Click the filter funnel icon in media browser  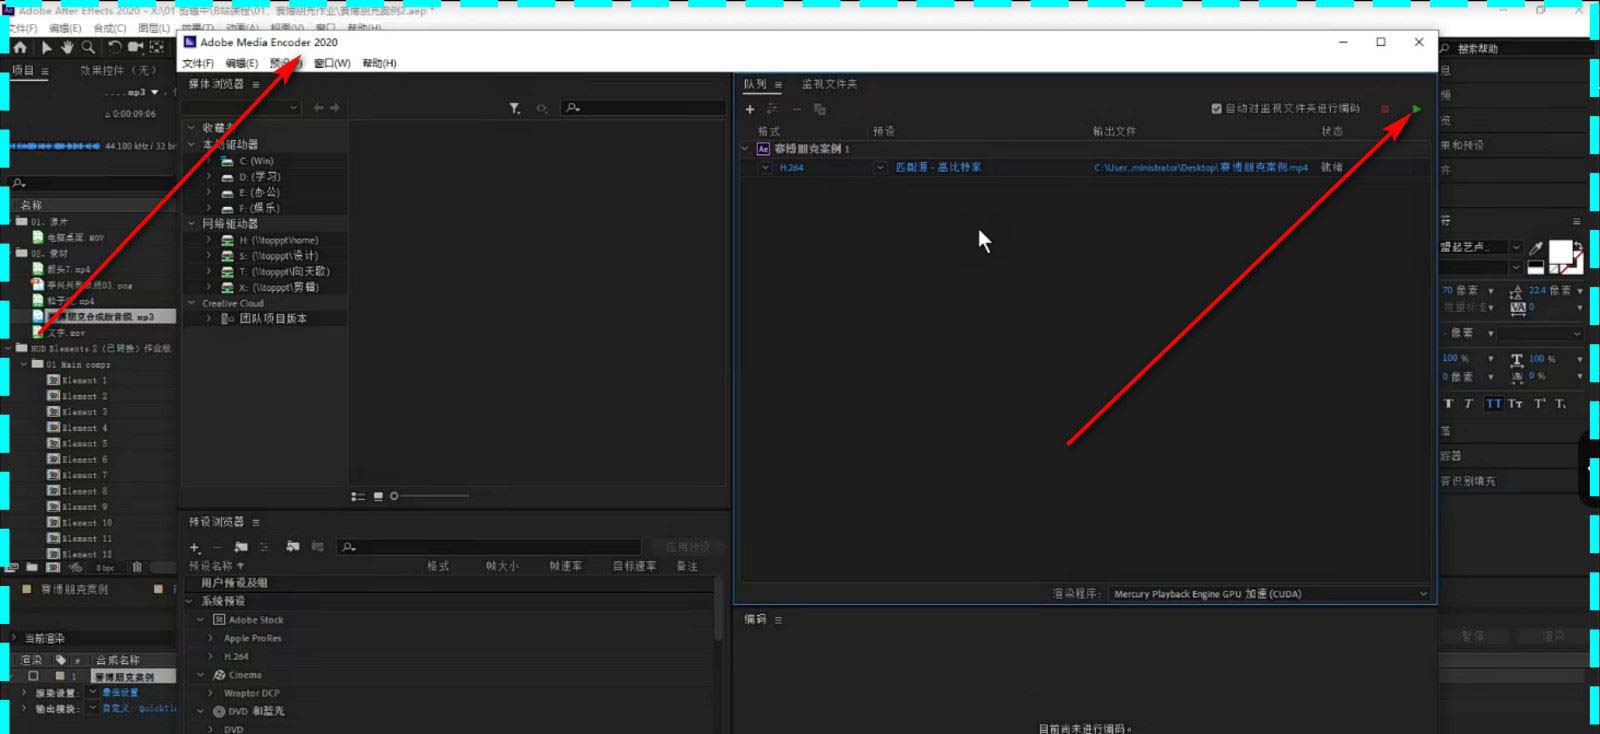pyautogui.click(x=515, y=108)
